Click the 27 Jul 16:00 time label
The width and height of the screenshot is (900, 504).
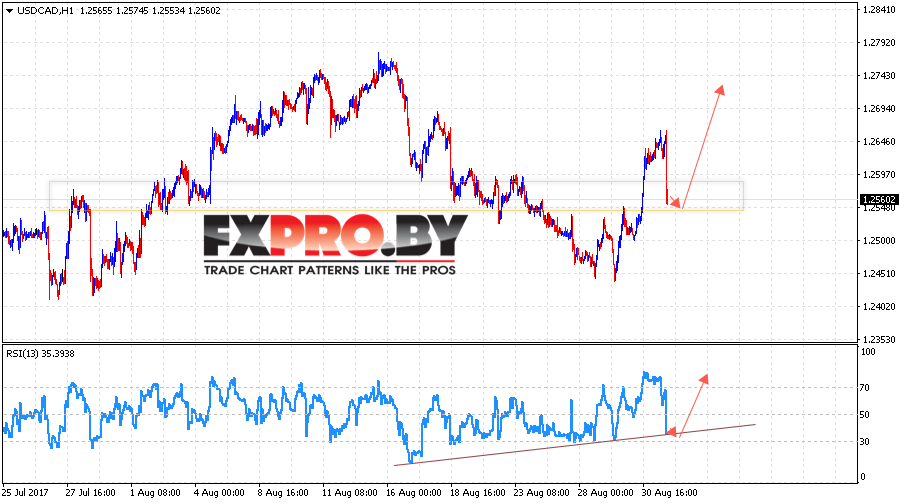90,493
